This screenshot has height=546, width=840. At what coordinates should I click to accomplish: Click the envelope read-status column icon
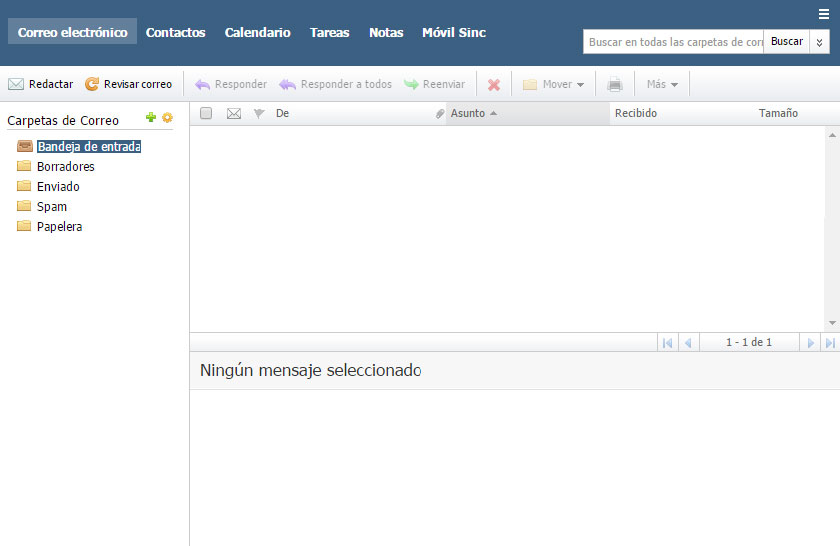(x=234, y=114)
